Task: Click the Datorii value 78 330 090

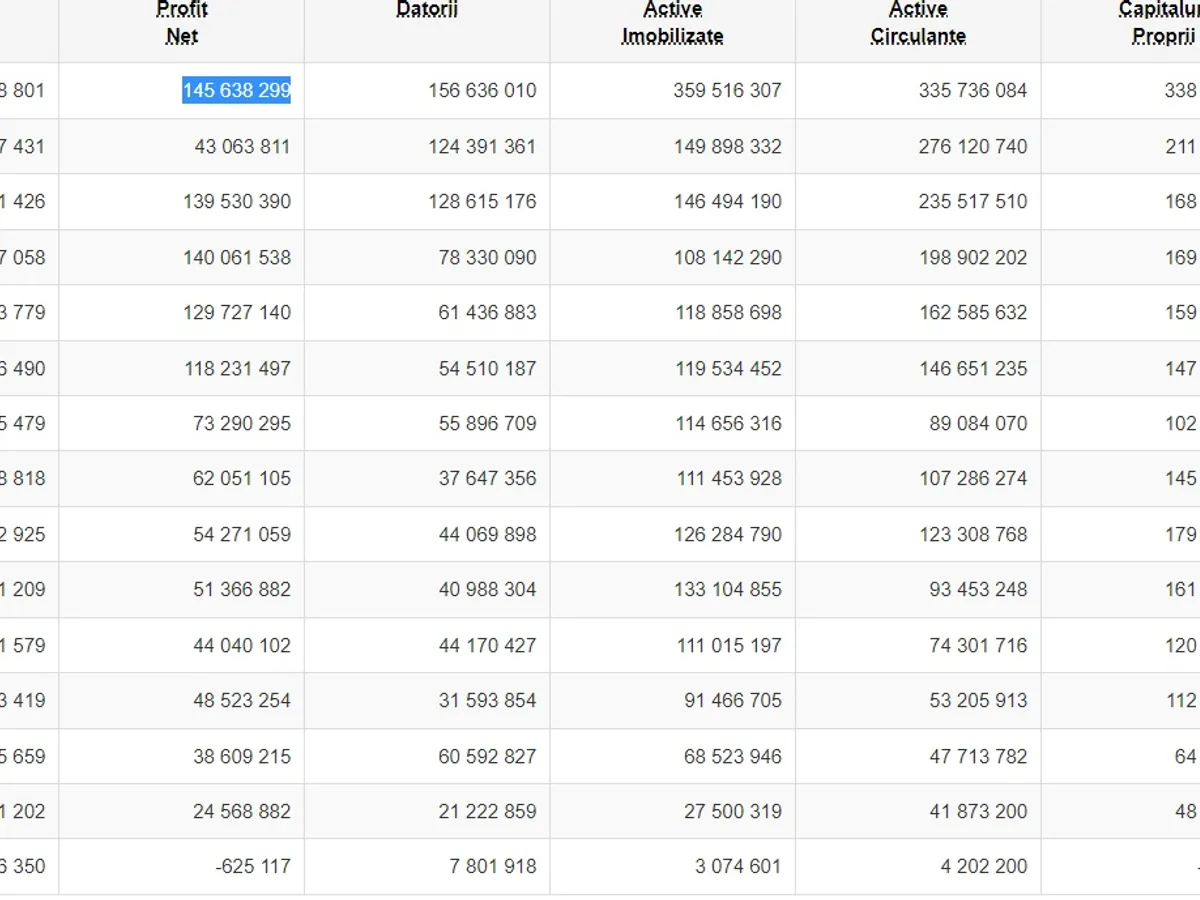Action: pos(487,258)
